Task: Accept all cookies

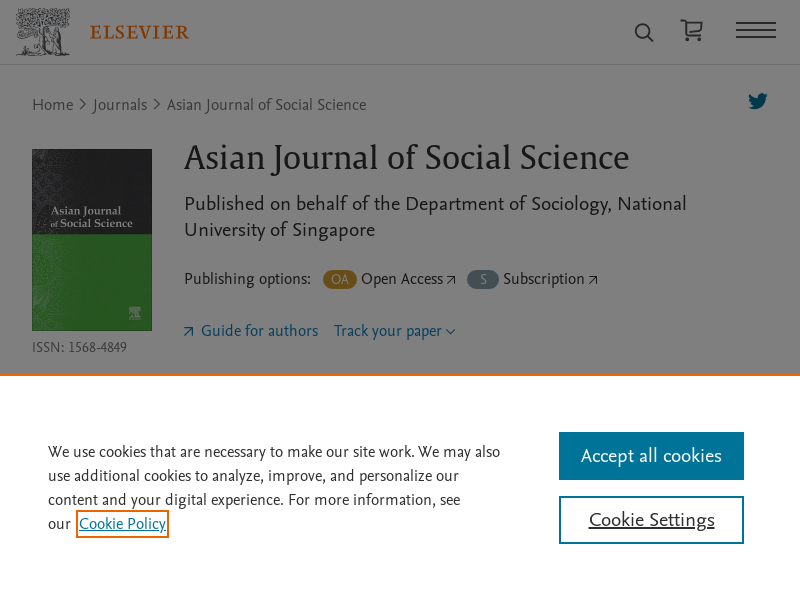Action: pyautogui.click(x=651, y=456)
